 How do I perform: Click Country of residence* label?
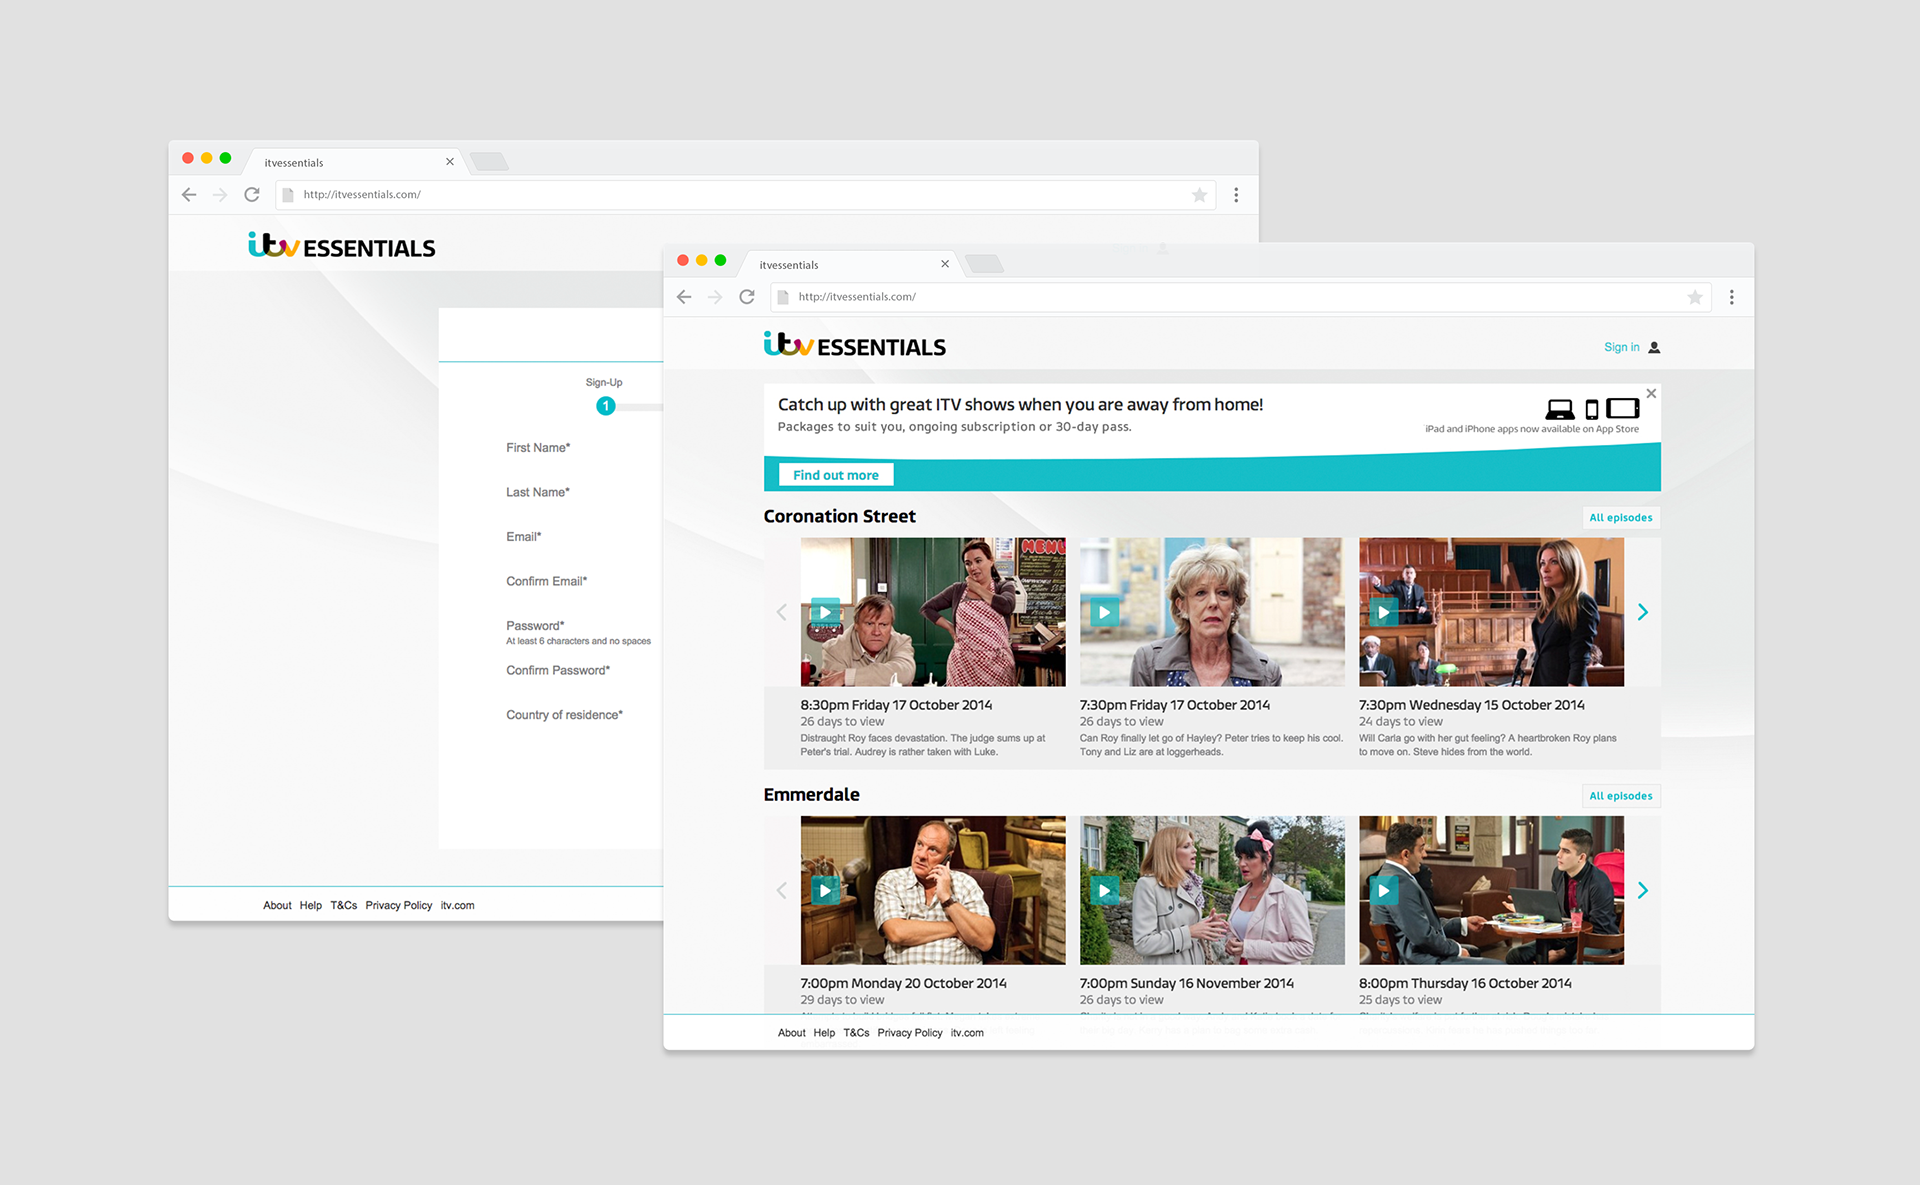[564, 715]
